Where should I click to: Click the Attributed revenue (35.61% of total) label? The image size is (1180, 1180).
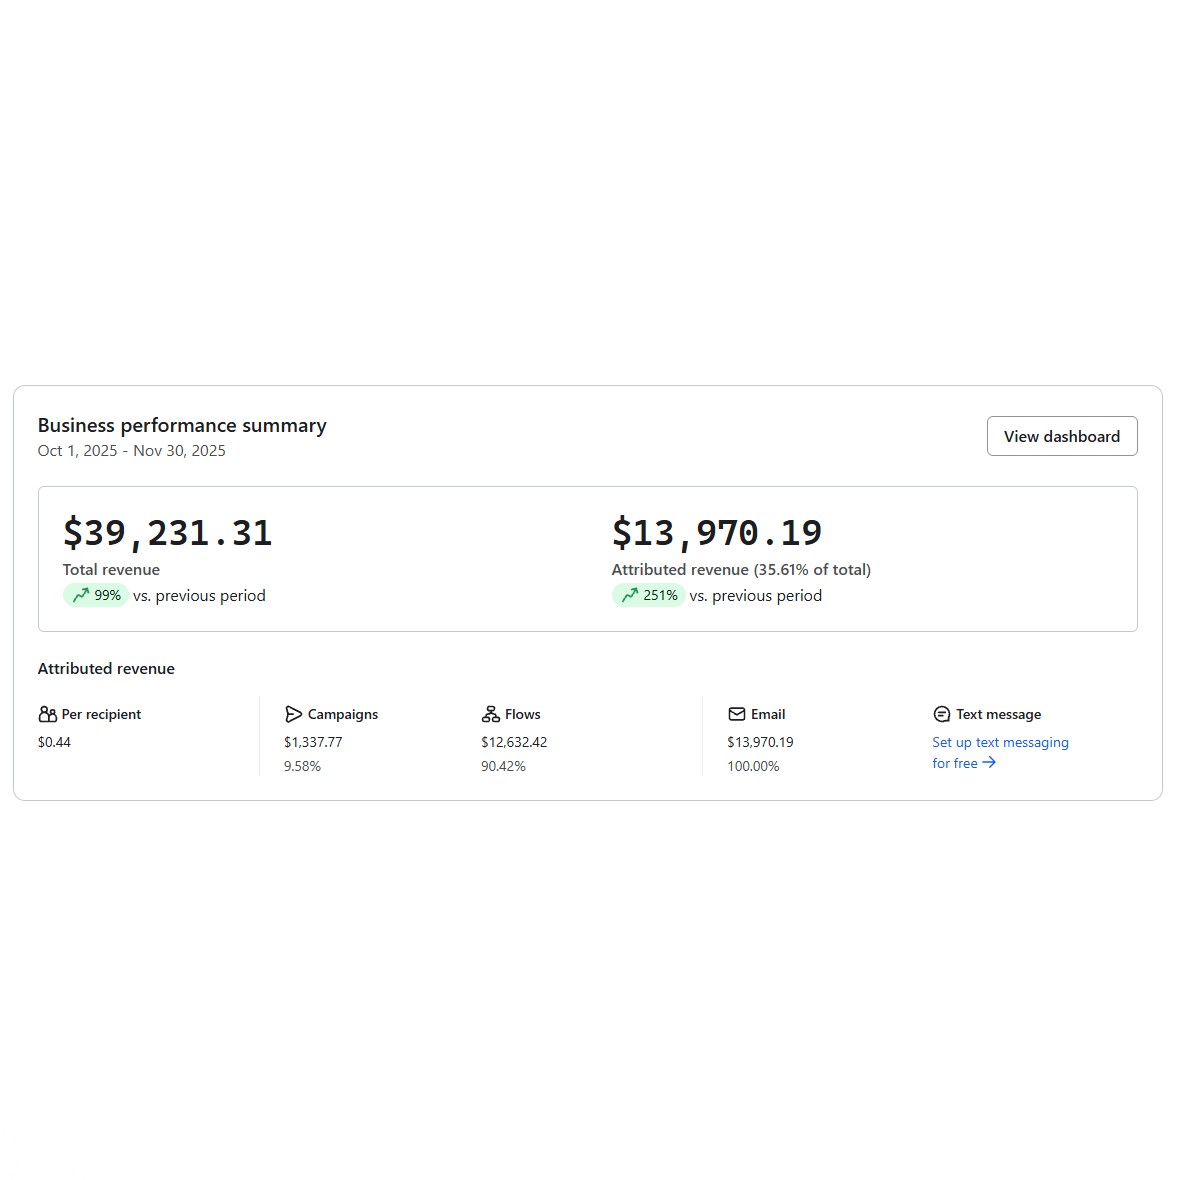741,570
